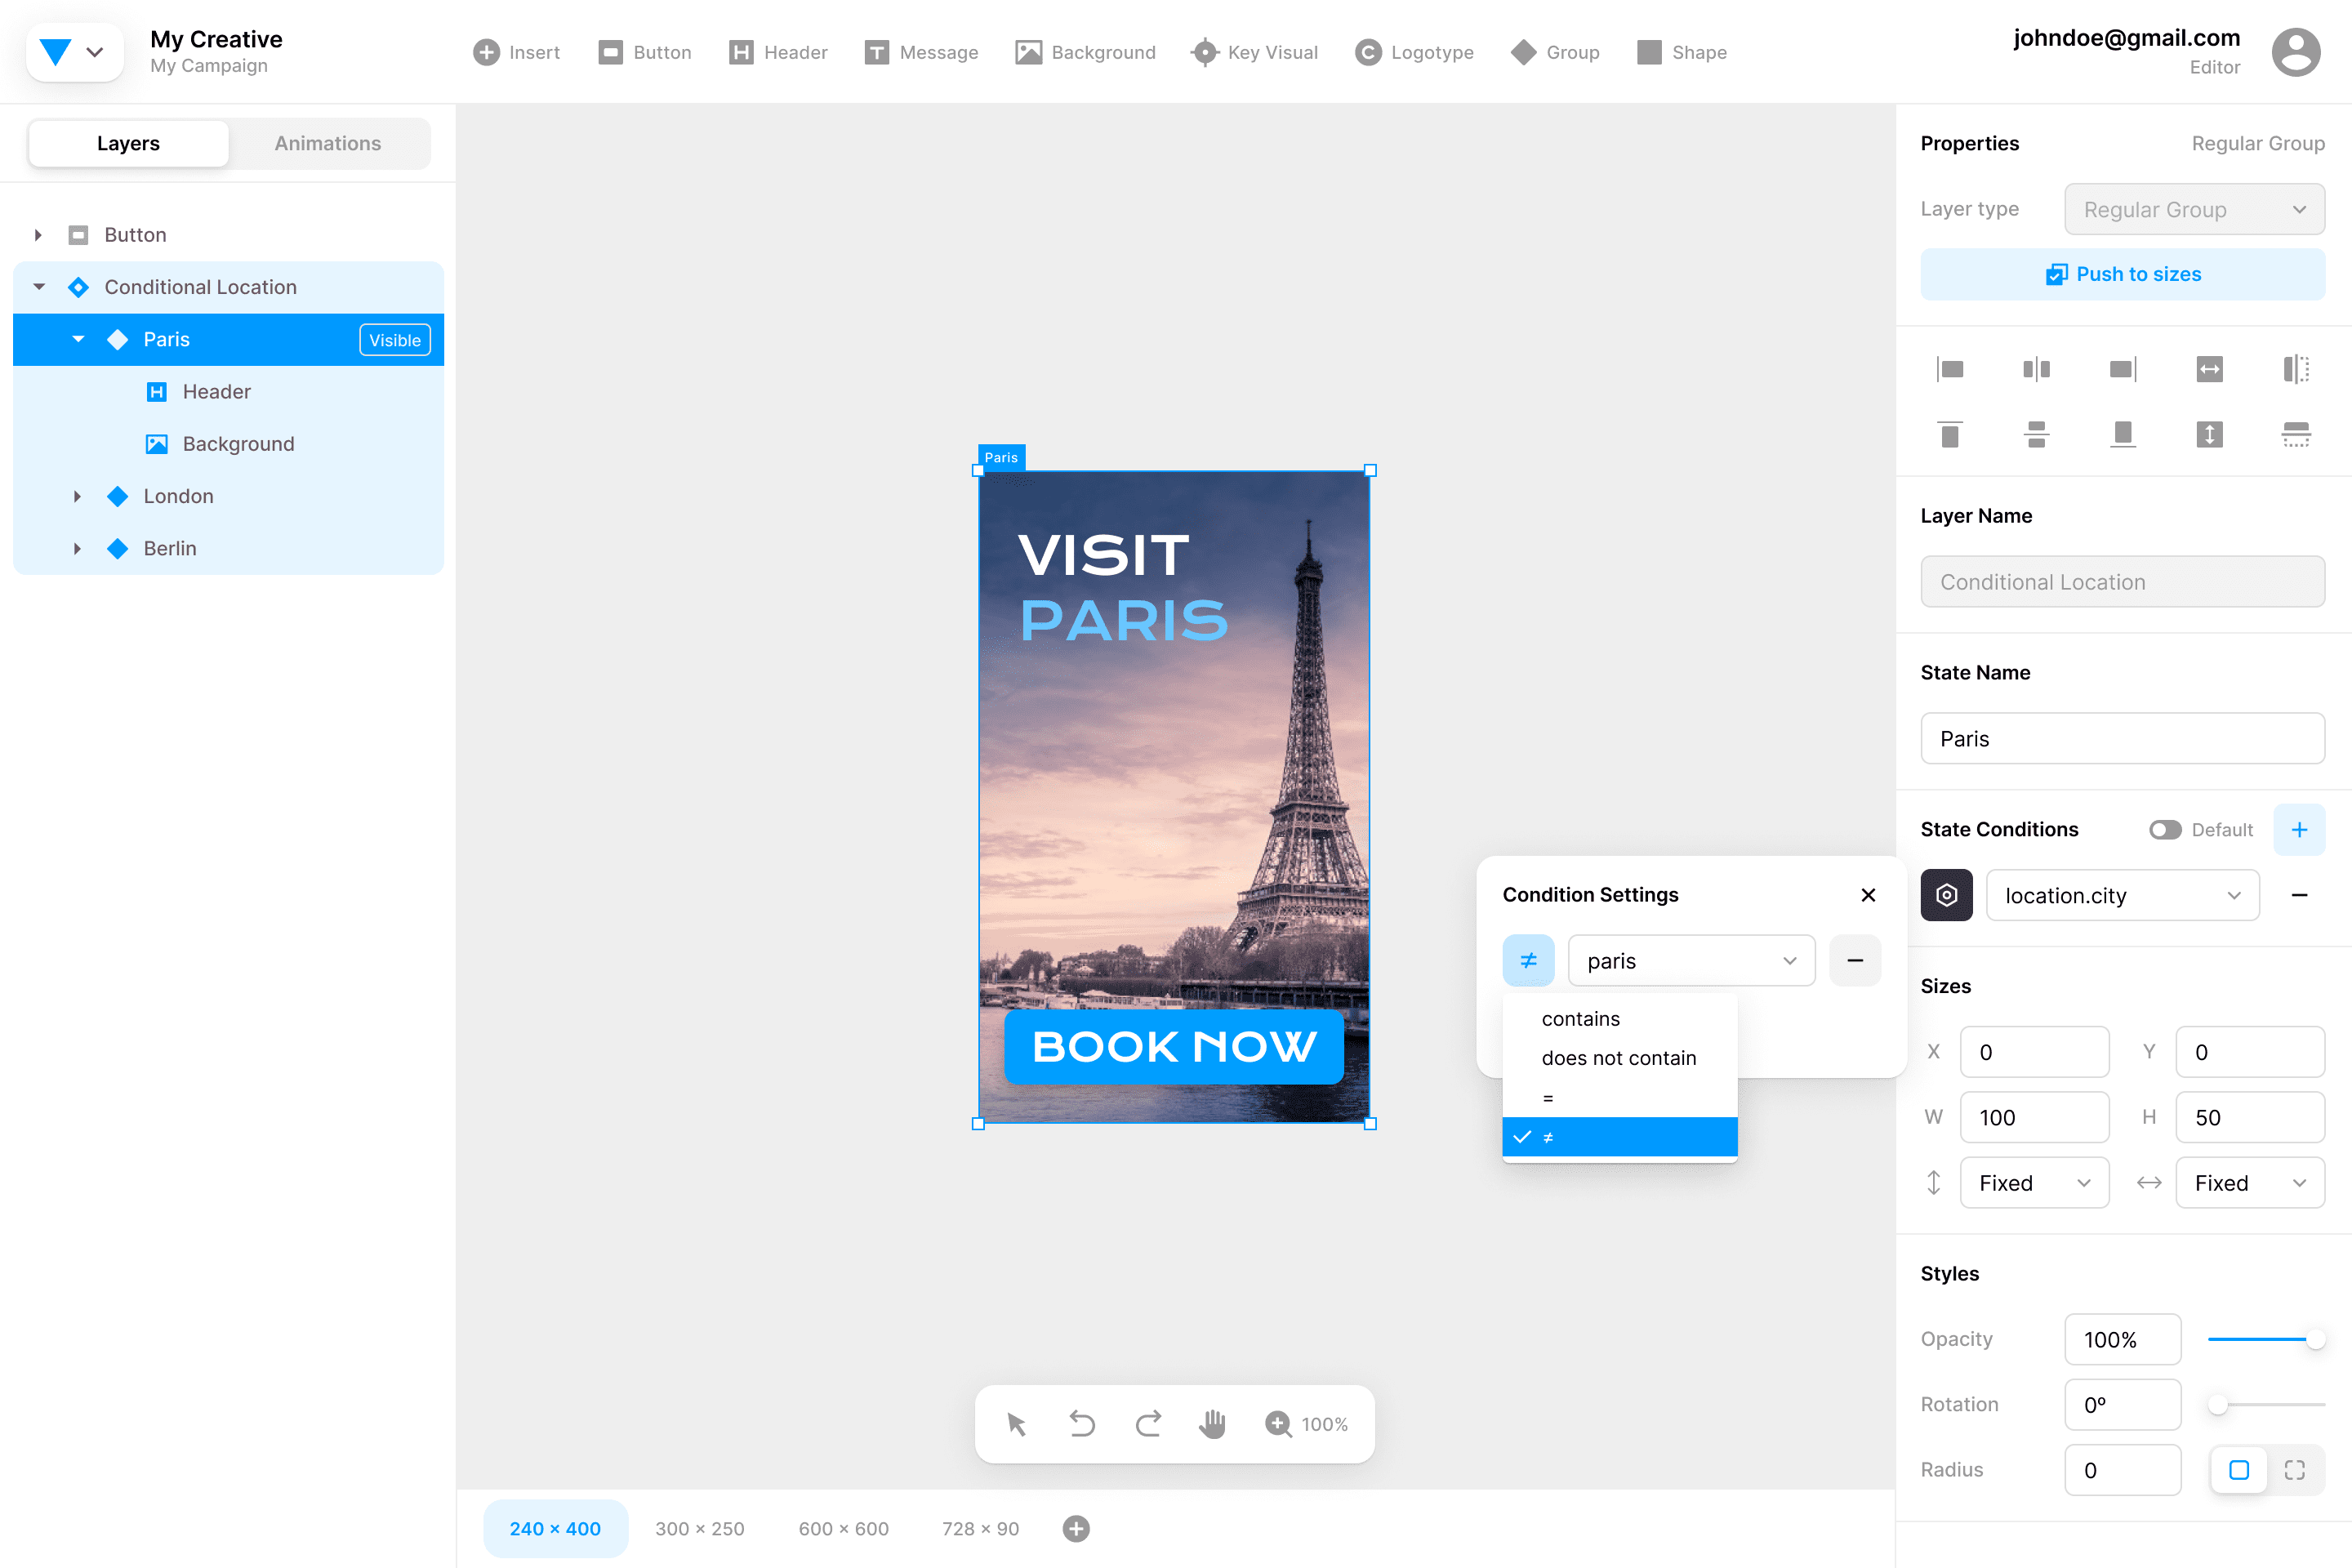Screen dimensions: 2352x1568
Task: Toggle the Default state switch
Action: coord(2165,829)
